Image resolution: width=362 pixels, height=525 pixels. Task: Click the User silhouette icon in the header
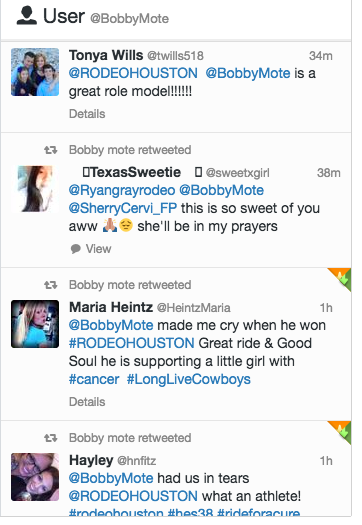pos(26,16)
